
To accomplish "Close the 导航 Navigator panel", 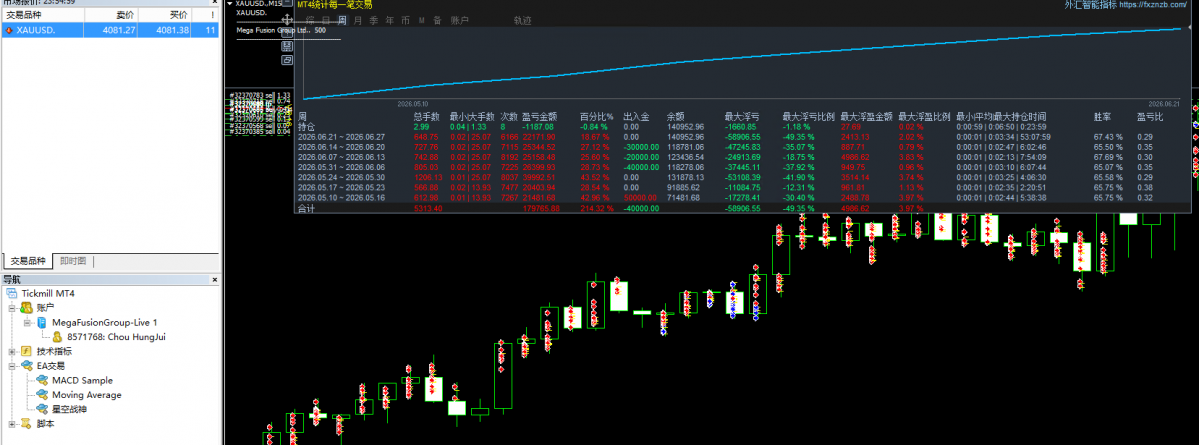I will click(213, 279).
